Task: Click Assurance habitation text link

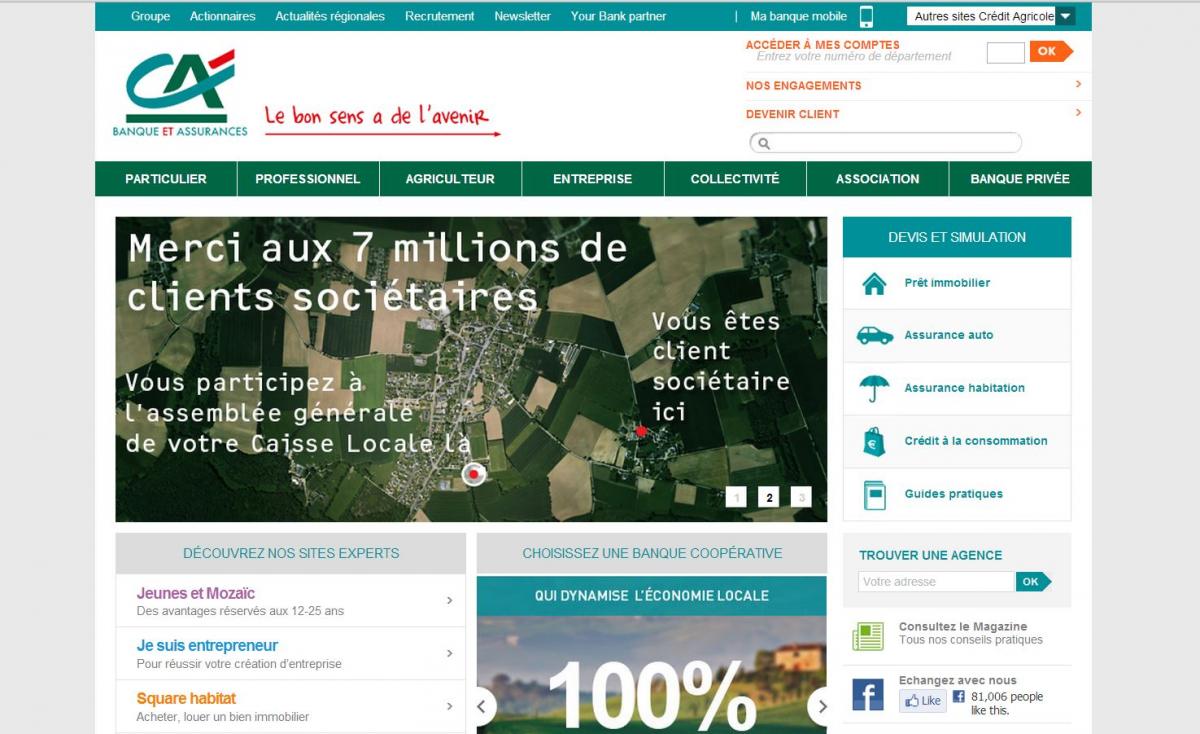Action: (965, 388)
